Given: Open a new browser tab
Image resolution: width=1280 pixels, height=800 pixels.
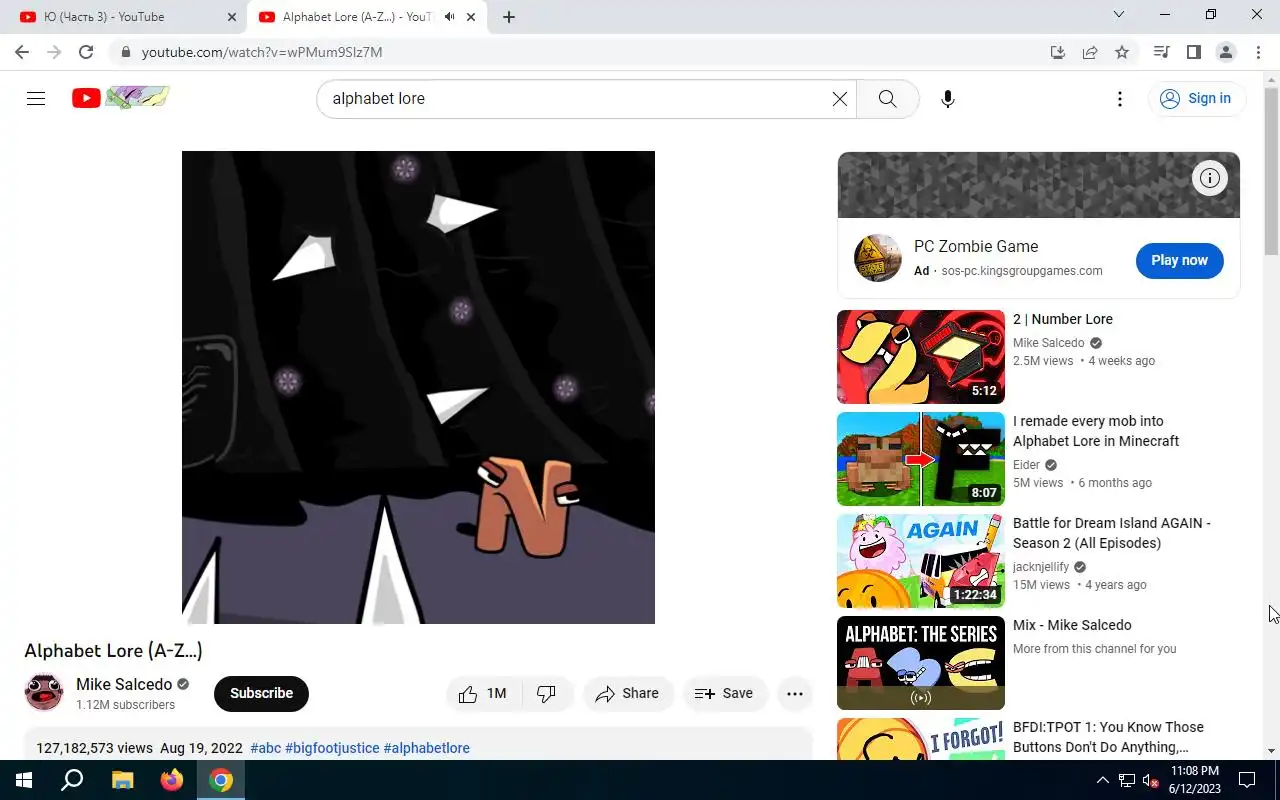Looking at the screenshot, I should [509, 17].
